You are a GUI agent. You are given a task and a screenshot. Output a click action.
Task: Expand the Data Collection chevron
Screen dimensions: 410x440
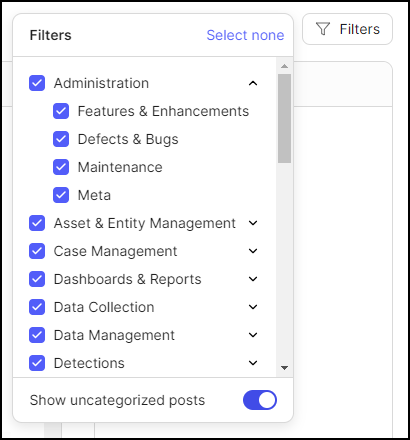point(253,307)
